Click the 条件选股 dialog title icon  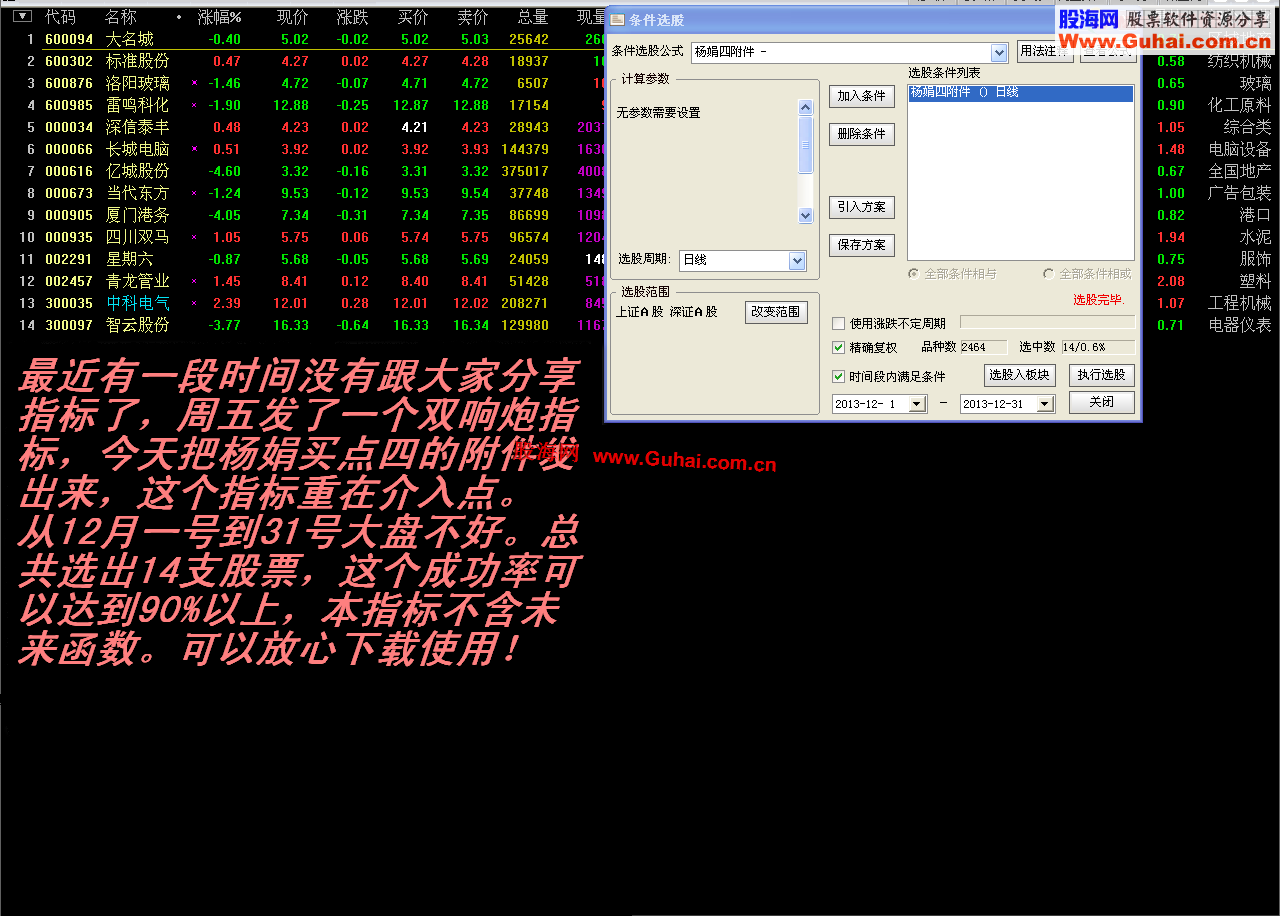(x=617, y=20)
